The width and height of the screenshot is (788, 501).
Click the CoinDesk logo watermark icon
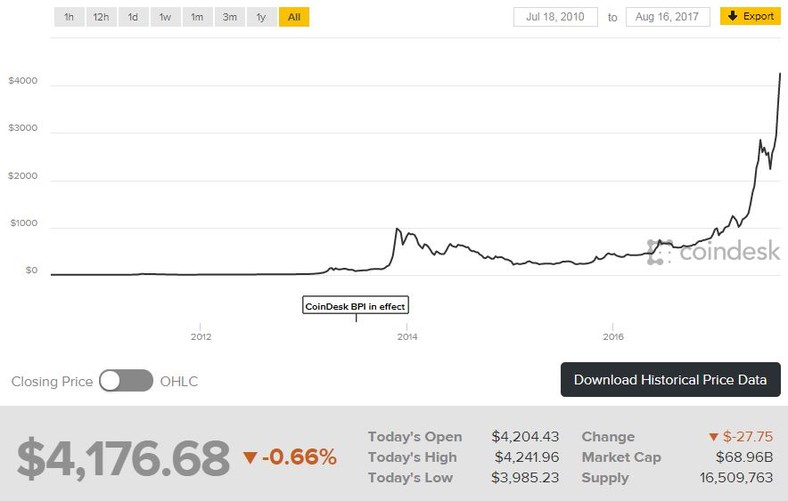[657, 251]
